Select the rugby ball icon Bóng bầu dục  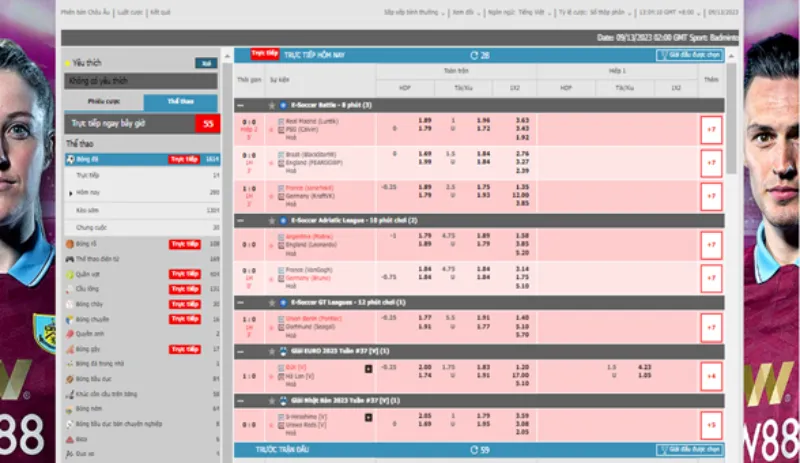(x=70, y=379)
